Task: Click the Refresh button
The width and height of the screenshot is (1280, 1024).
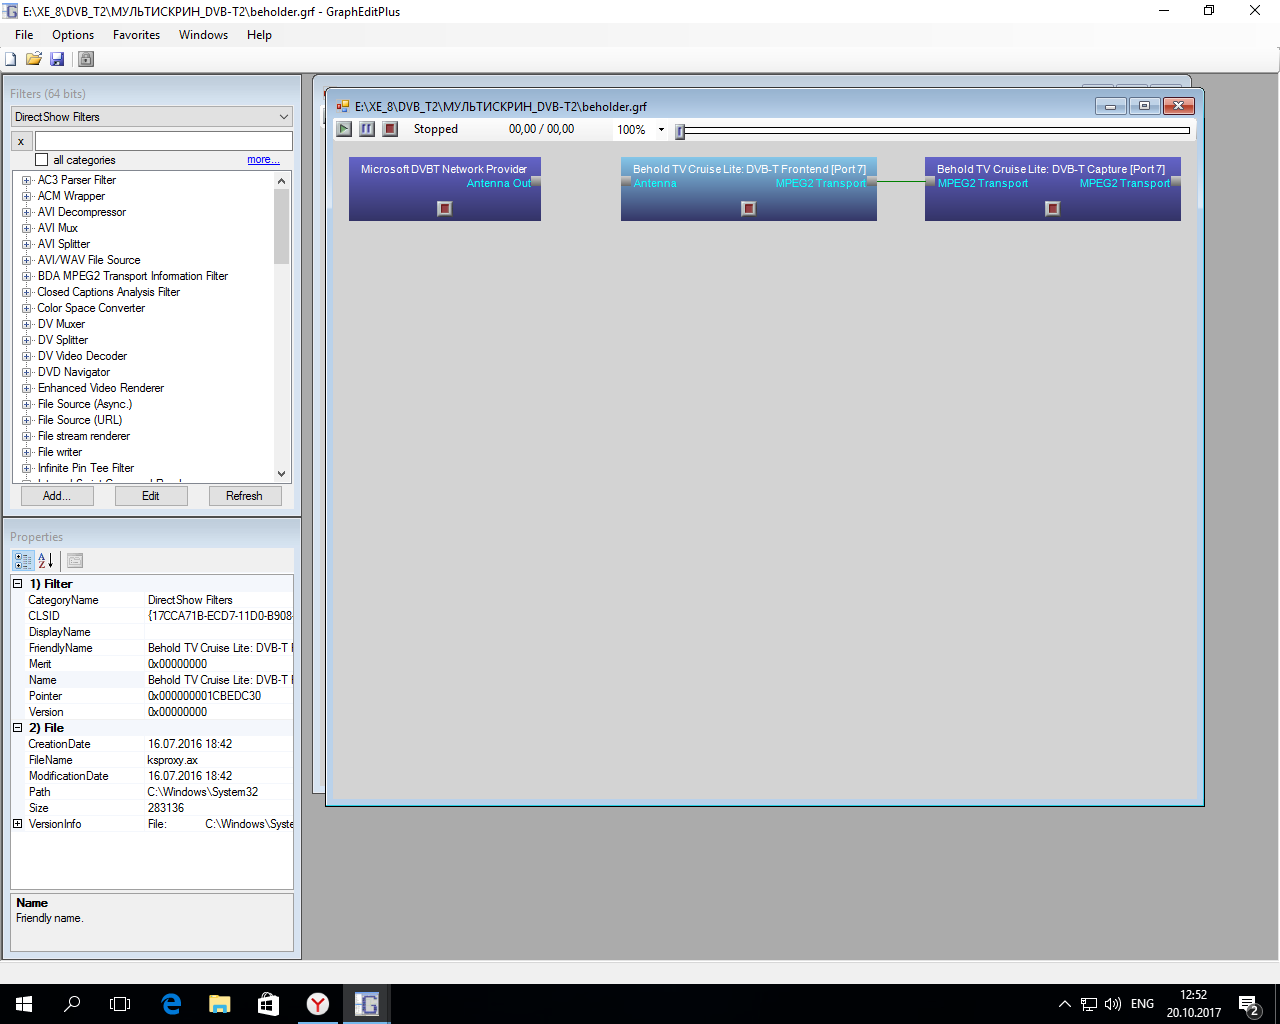Action: pos(245,496)
